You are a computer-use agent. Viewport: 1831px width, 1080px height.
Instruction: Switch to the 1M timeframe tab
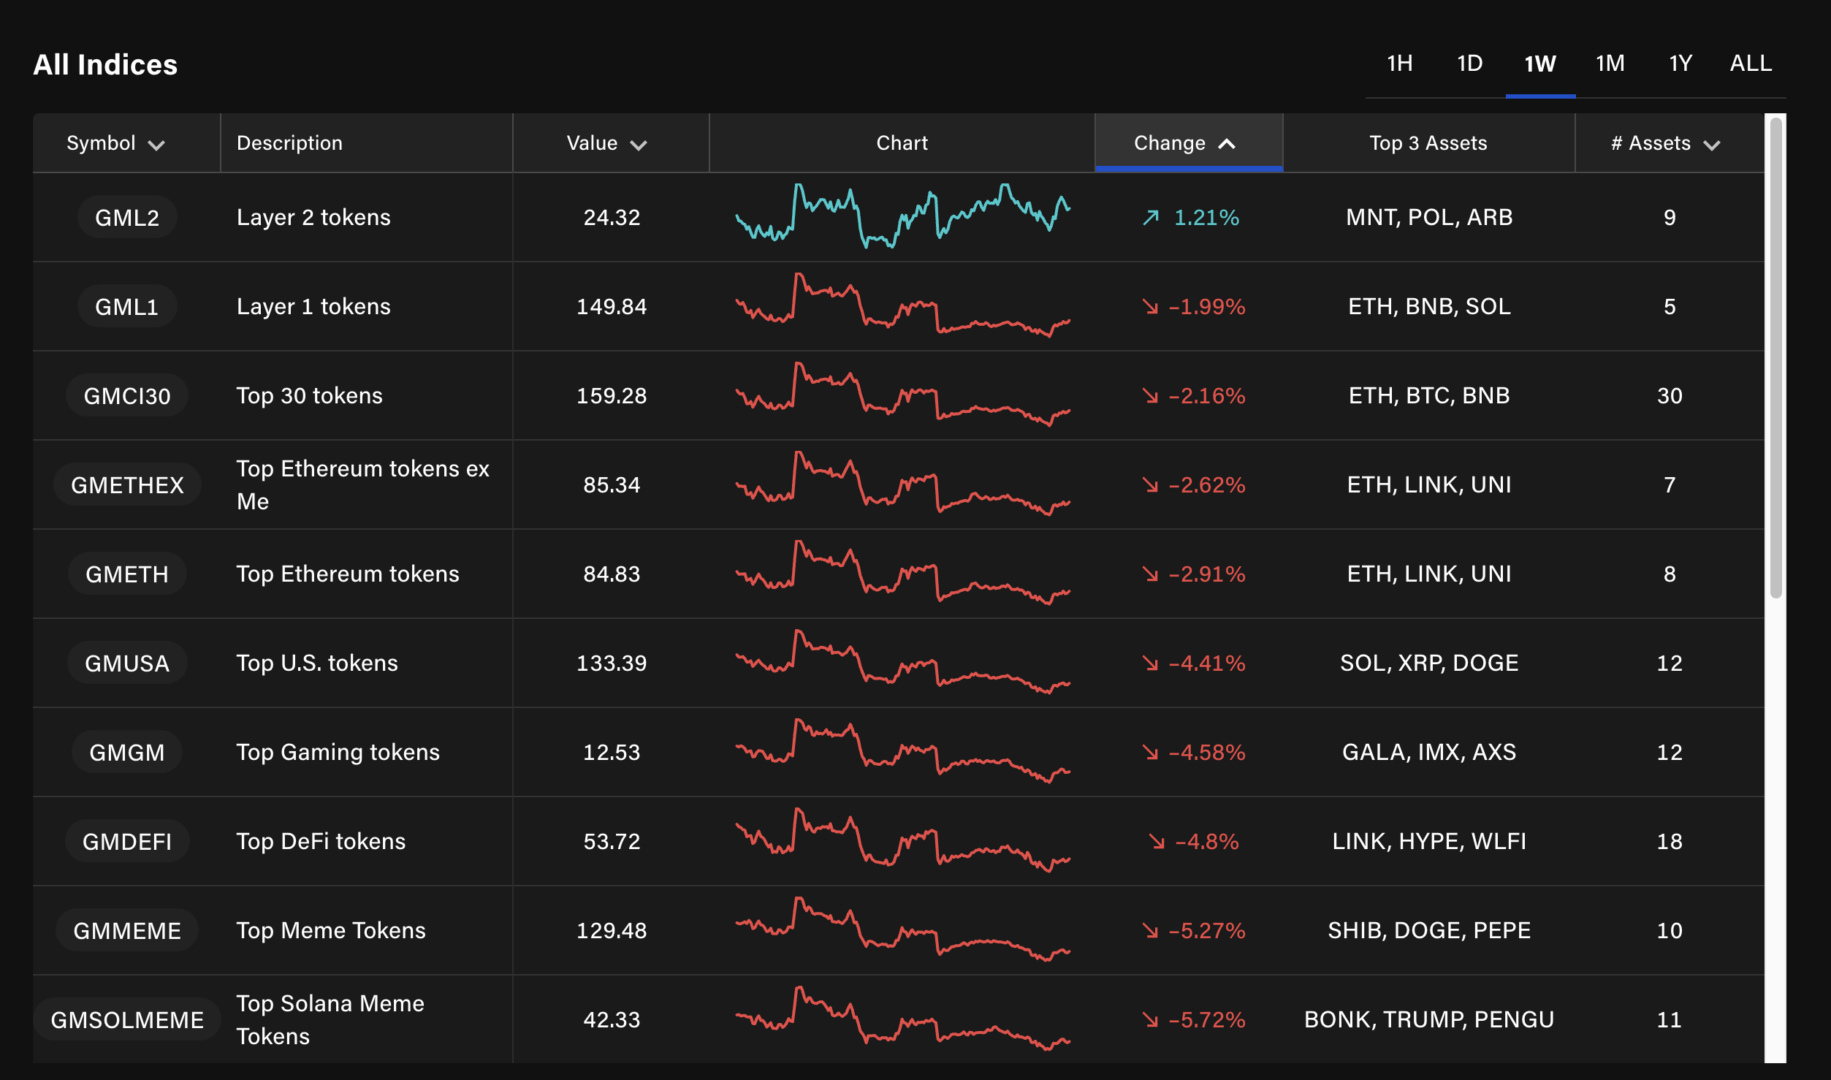coord(1610,63)
